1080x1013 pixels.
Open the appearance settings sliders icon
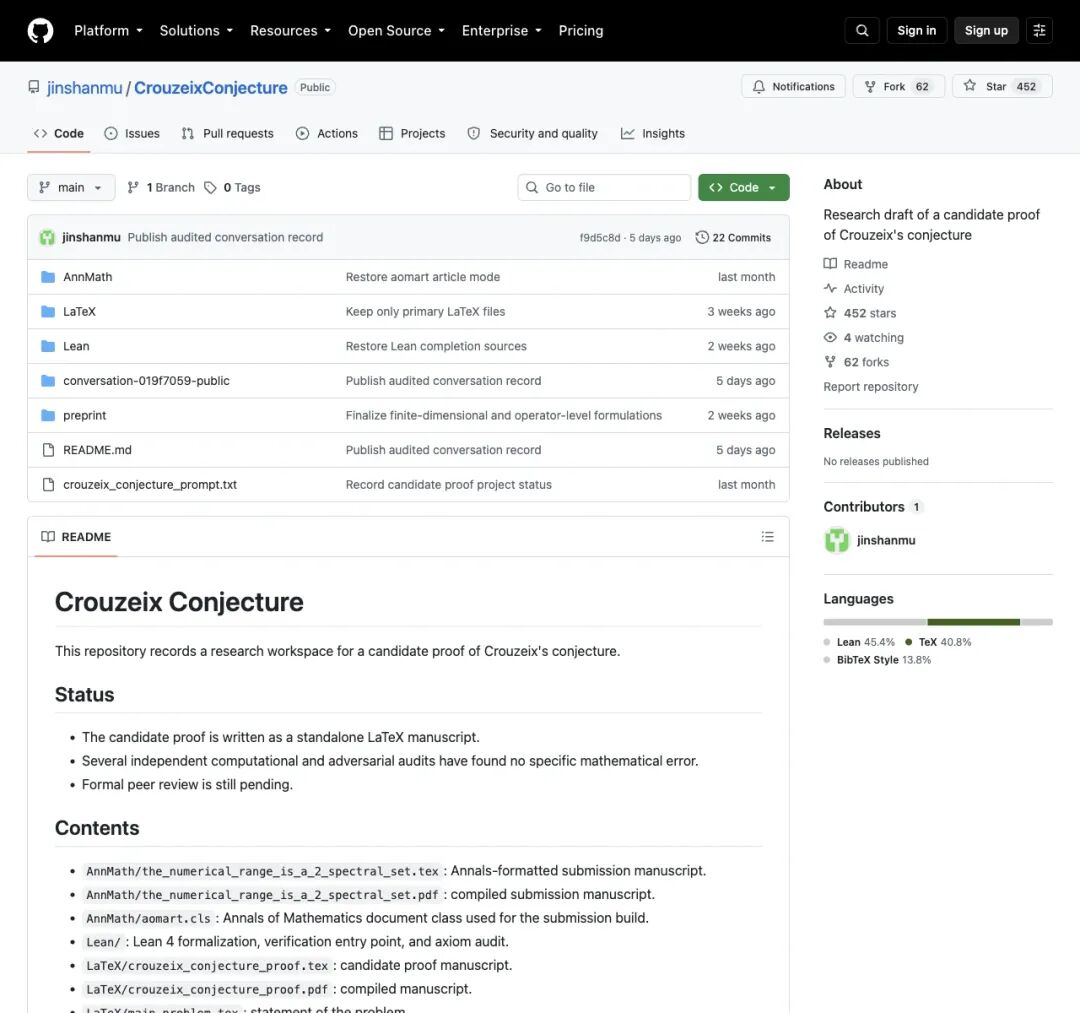point(1039,30)
